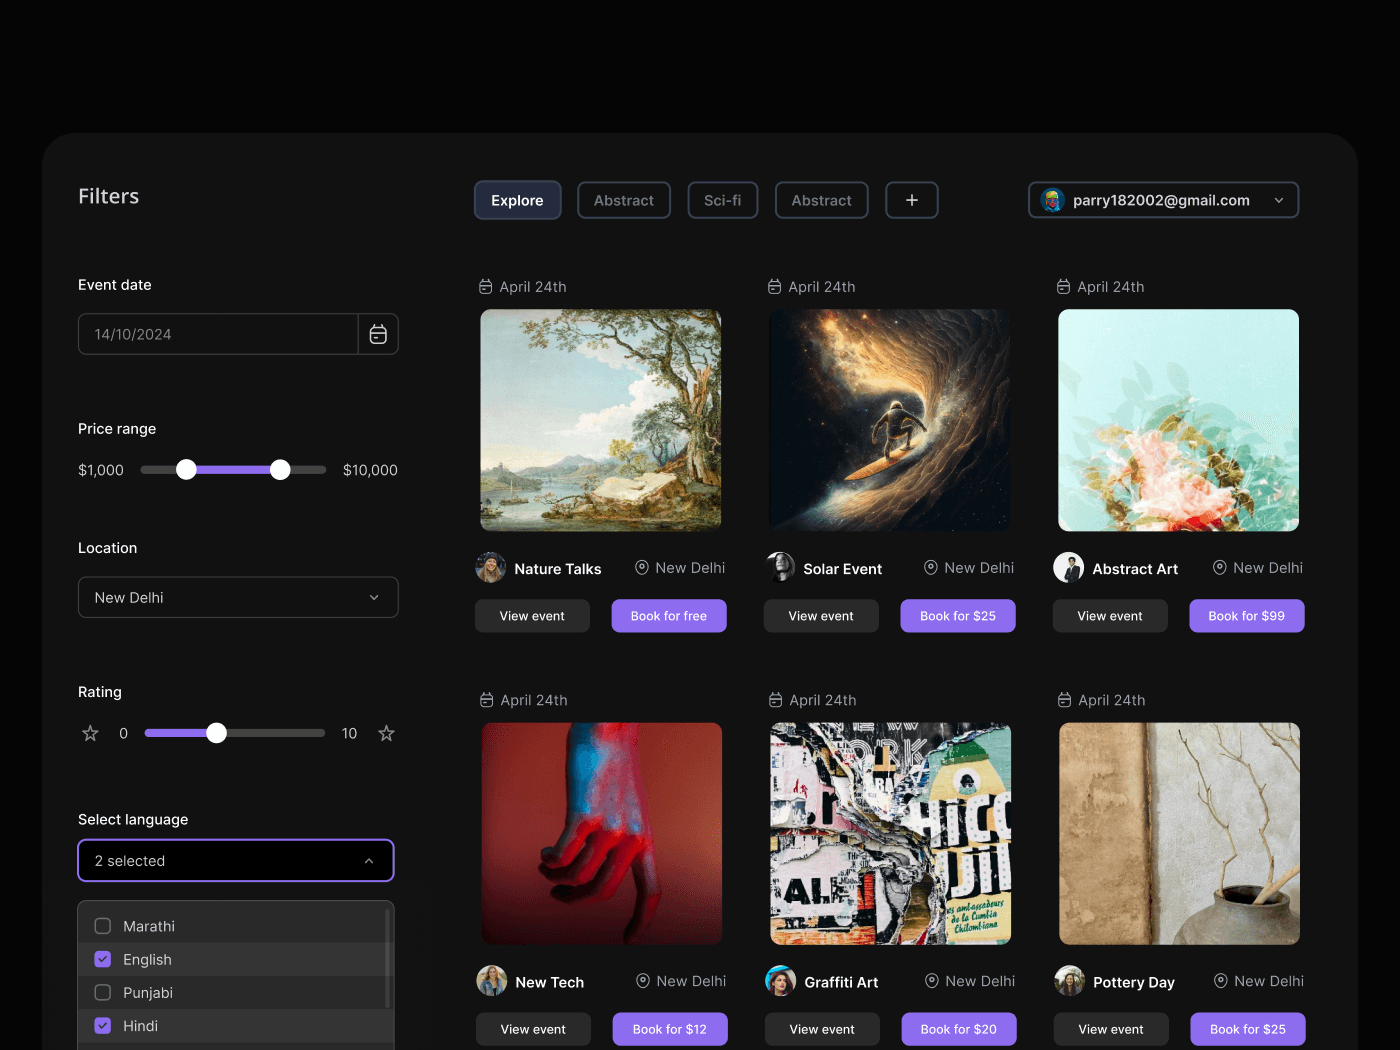Screen dimensions: 1400x1050
Task: Click the Book for $12 button
Action: click(670, 1029)
